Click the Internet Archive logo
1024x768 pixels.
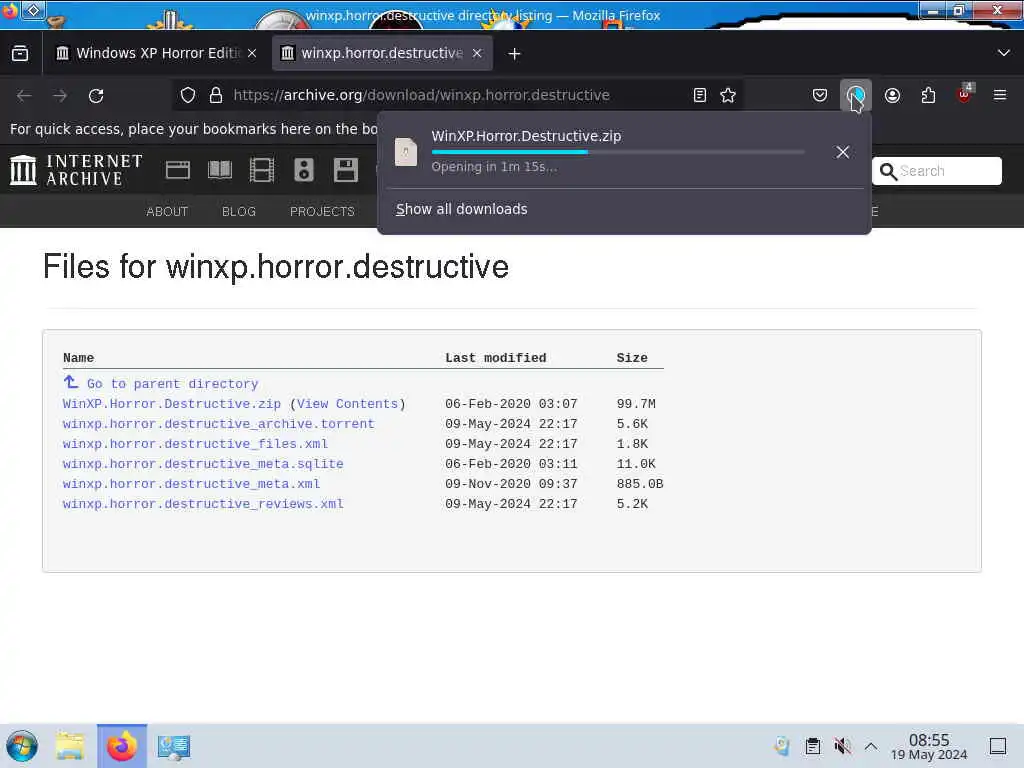tap(76, 170)
